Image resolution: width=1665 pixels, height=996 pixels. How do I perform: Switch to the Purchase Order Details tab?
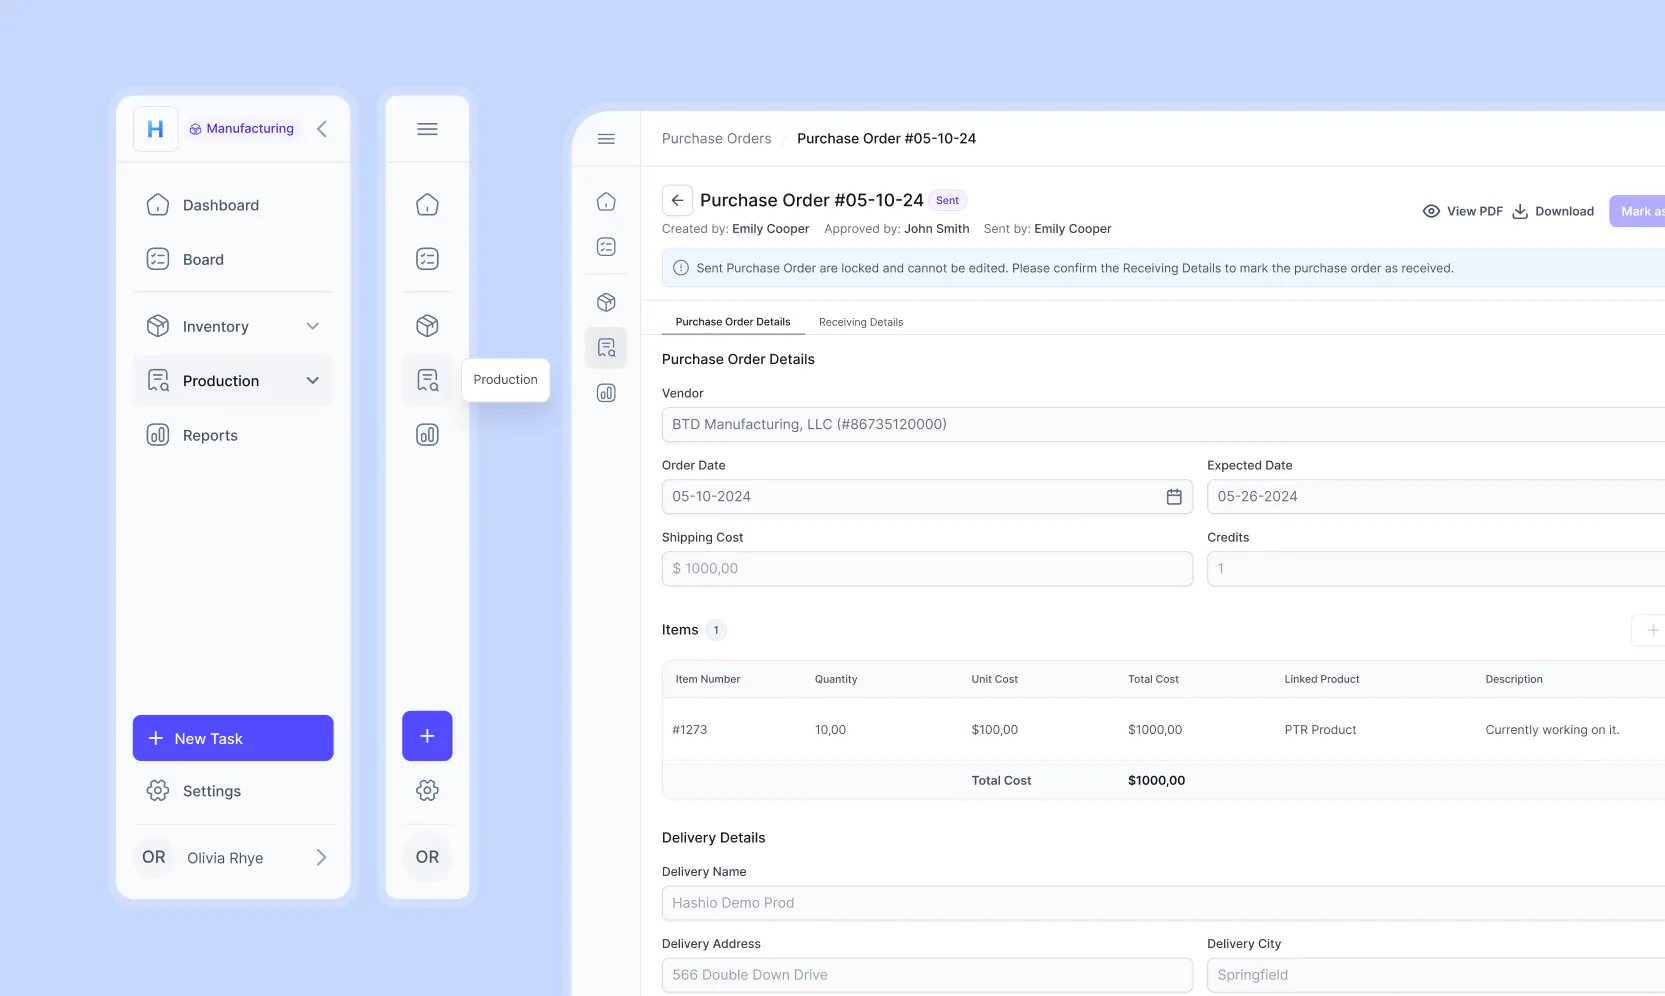coord(733,322)
